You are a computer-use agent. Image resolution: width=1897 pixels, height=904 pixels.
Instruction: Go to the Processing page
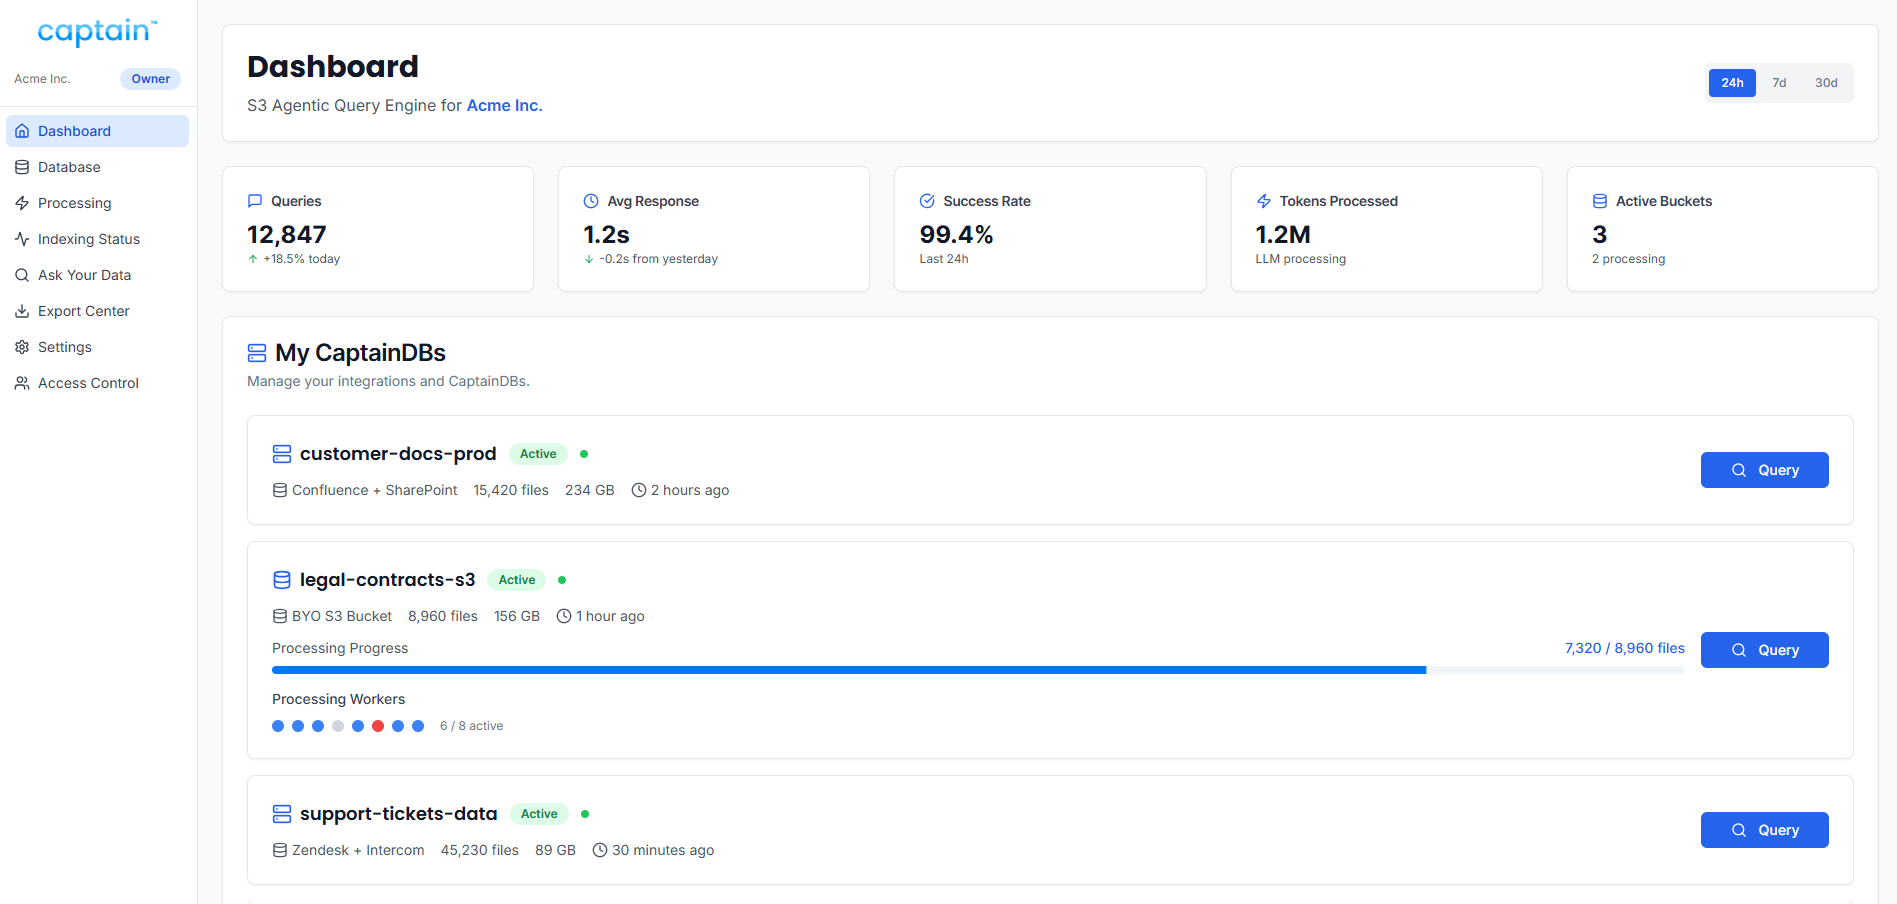(x=97, y=203)
